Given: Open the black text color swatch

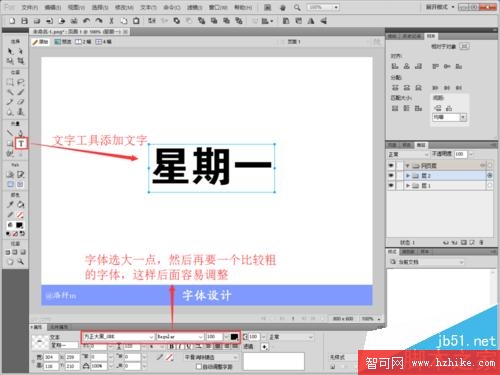Looking at the screenshot, I should coord(234,337).
